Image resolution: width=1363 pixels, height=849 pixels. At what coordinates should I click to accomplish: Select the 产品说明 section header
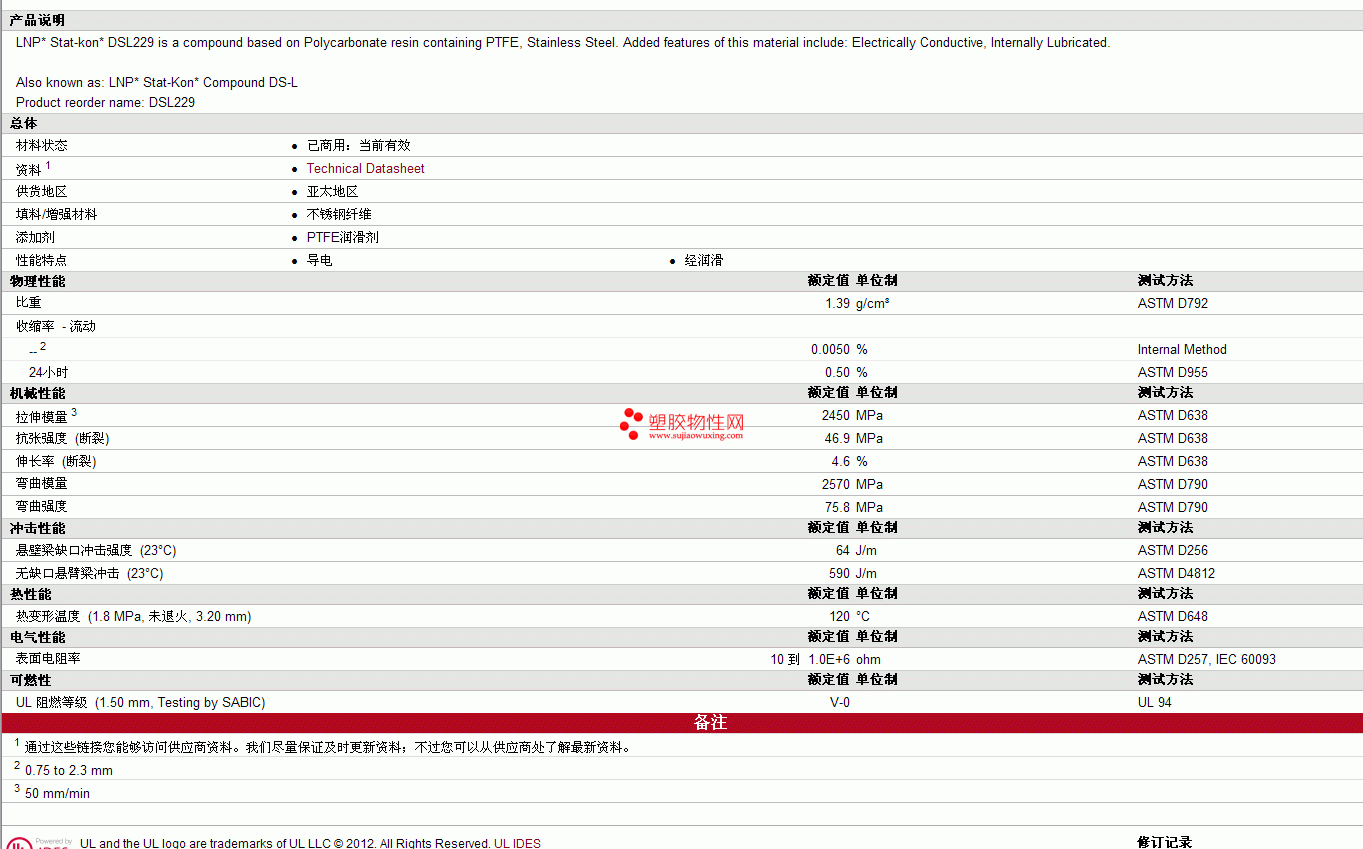[38, 21]
